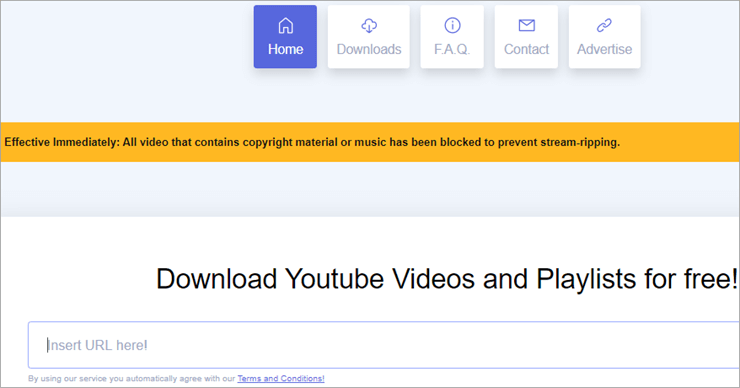This screenshot has width=740, height=388.
Task: Open the F.A.Q. label
Action: pyautogui.click(x=452, y=49)
